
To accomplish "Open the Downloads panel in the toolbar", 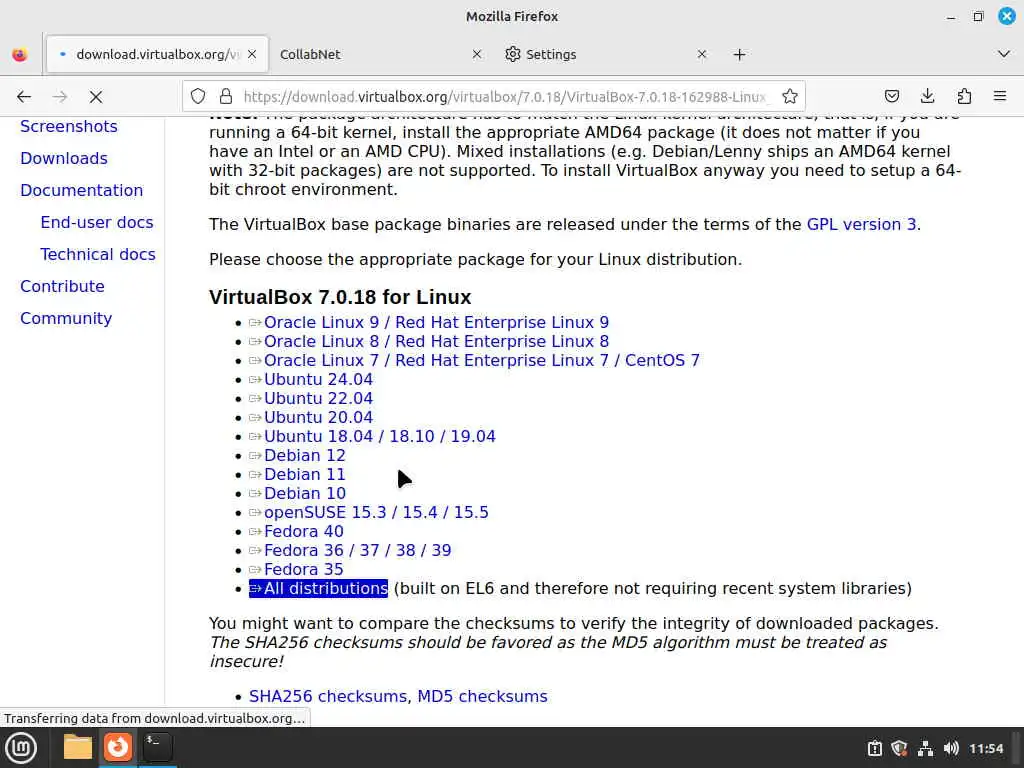I will (927, 97).
